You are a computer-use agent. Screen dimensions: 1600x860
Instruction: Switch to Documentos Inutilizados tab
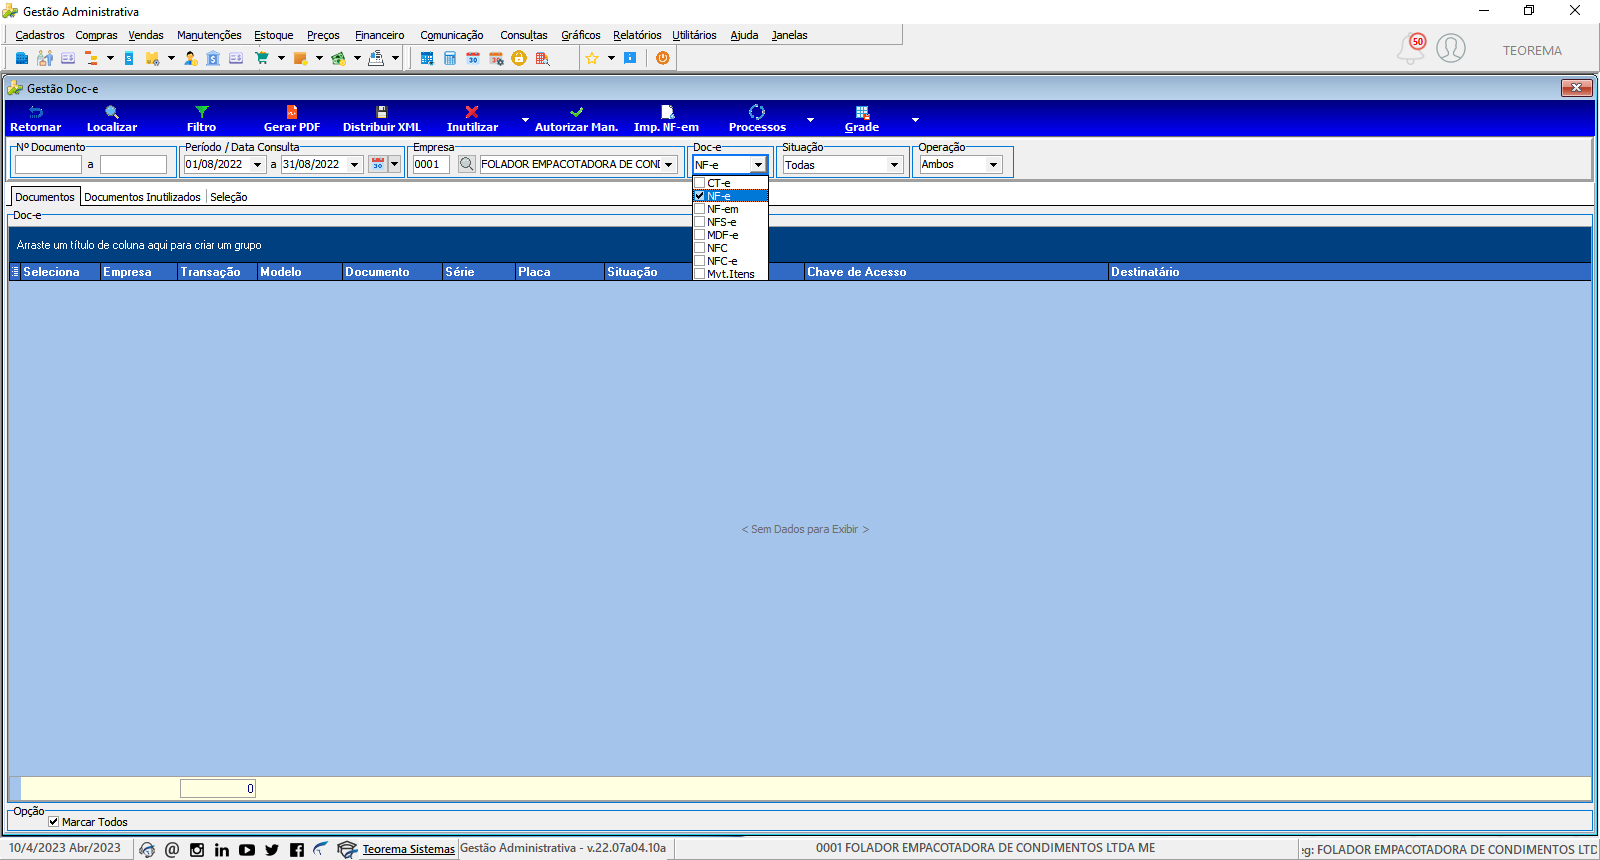142,197
